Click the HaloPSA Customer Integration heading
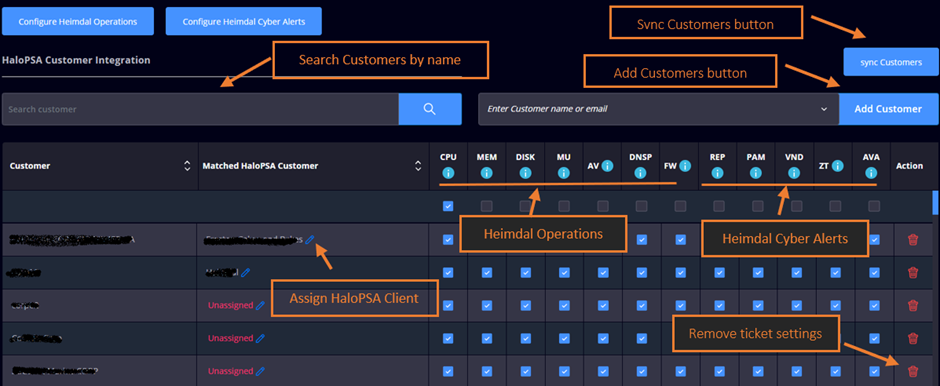Viewport: 940px width, 386px height. click(76, 60)
